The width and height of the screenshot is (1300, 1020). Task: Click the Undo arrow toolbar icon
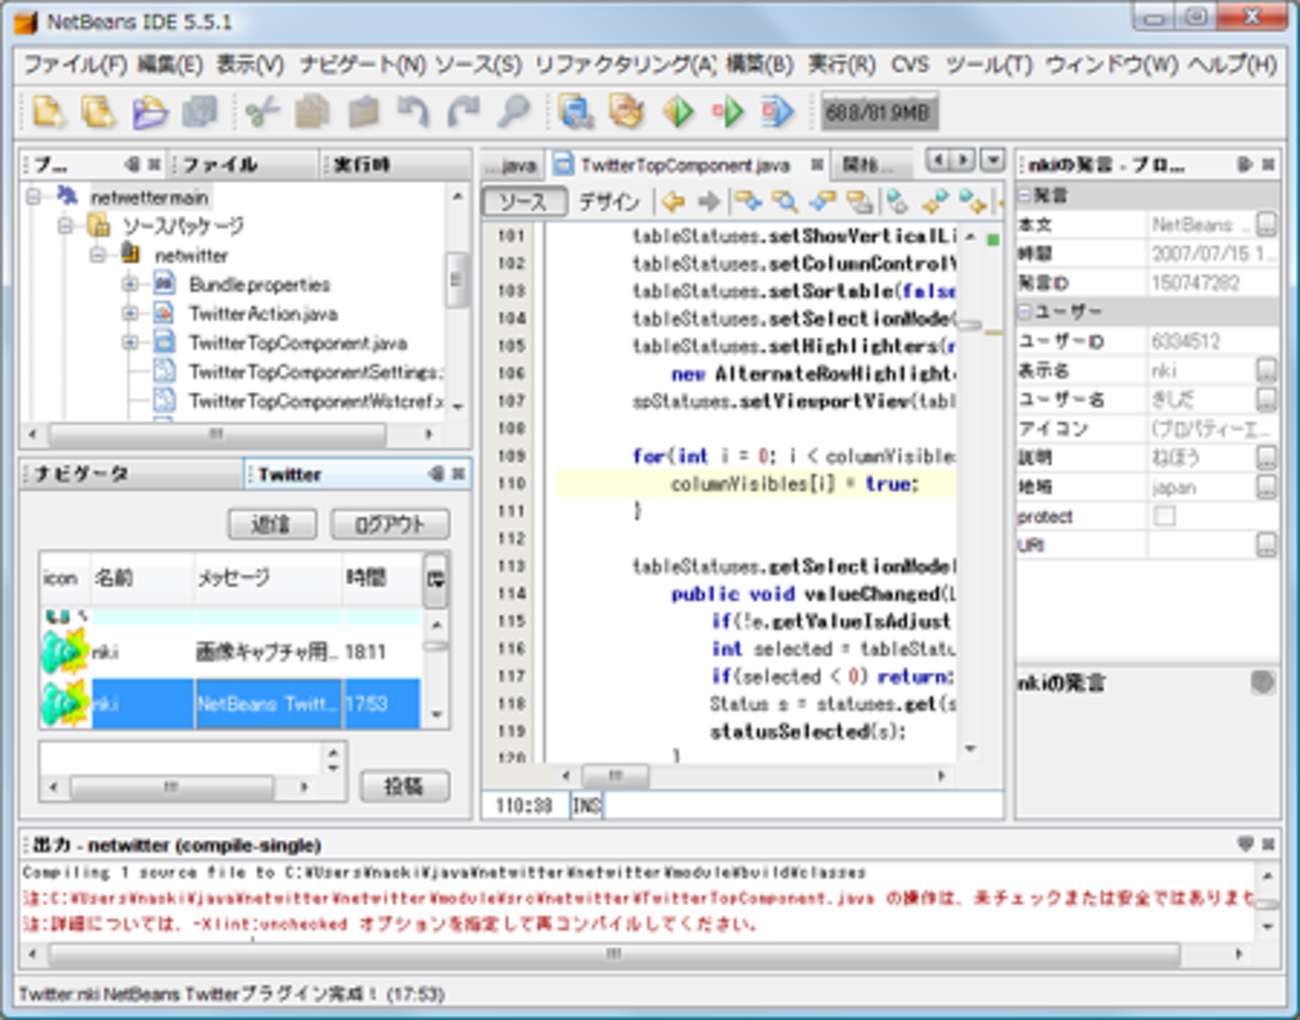[x=413, y=112]
